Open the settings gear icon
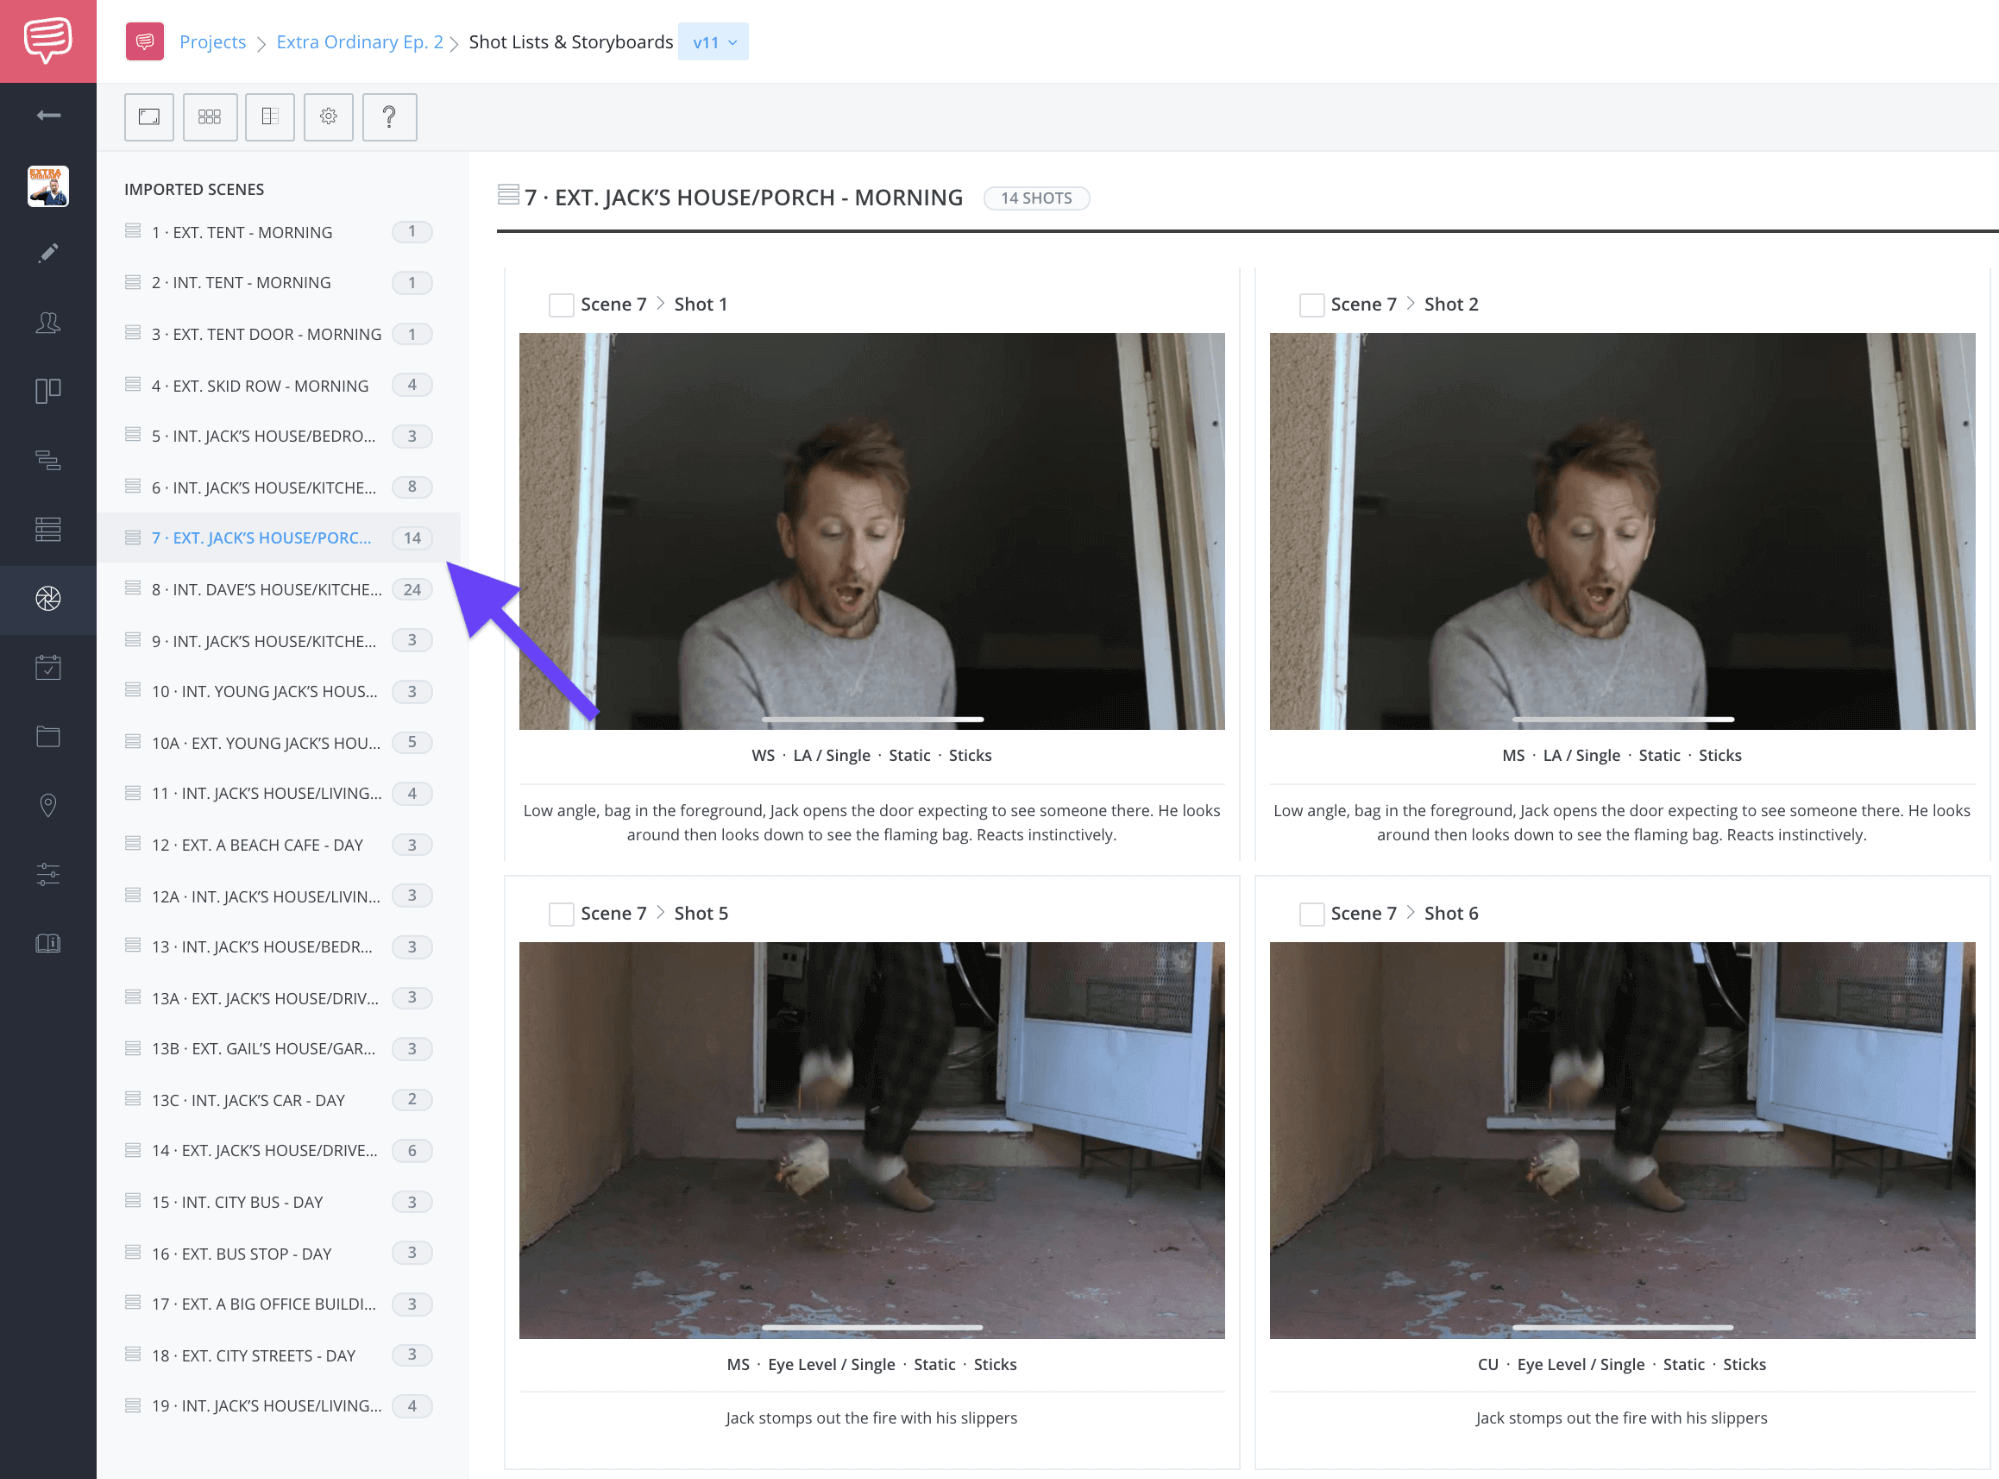The width and height of the screenshot is (1999, 1479). point(328,115)
